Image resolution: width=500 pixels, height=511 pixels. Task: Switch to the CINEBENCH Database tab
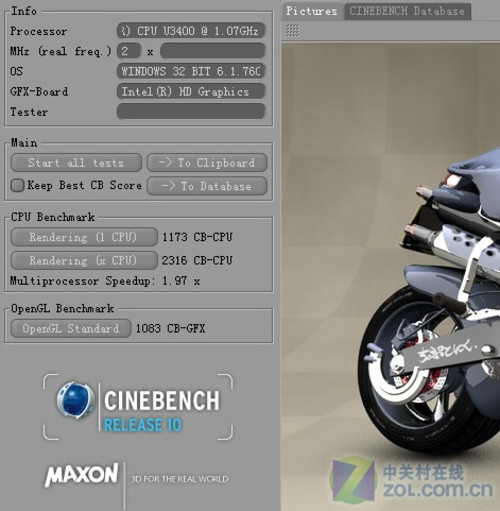tap(407, 11)
